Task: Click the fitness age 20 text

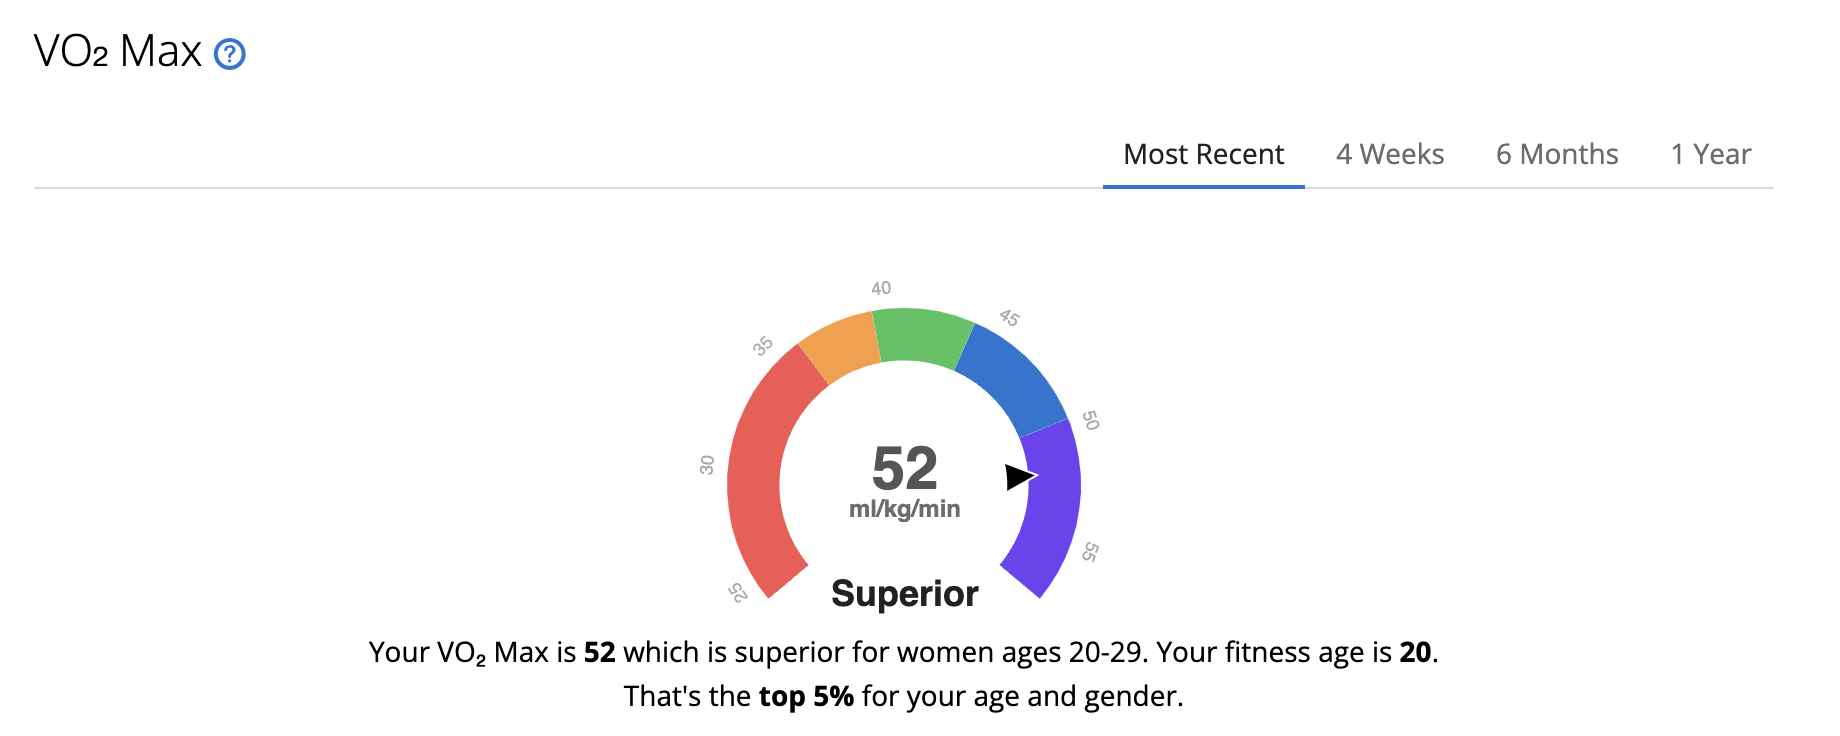Action: (1415, 652)
